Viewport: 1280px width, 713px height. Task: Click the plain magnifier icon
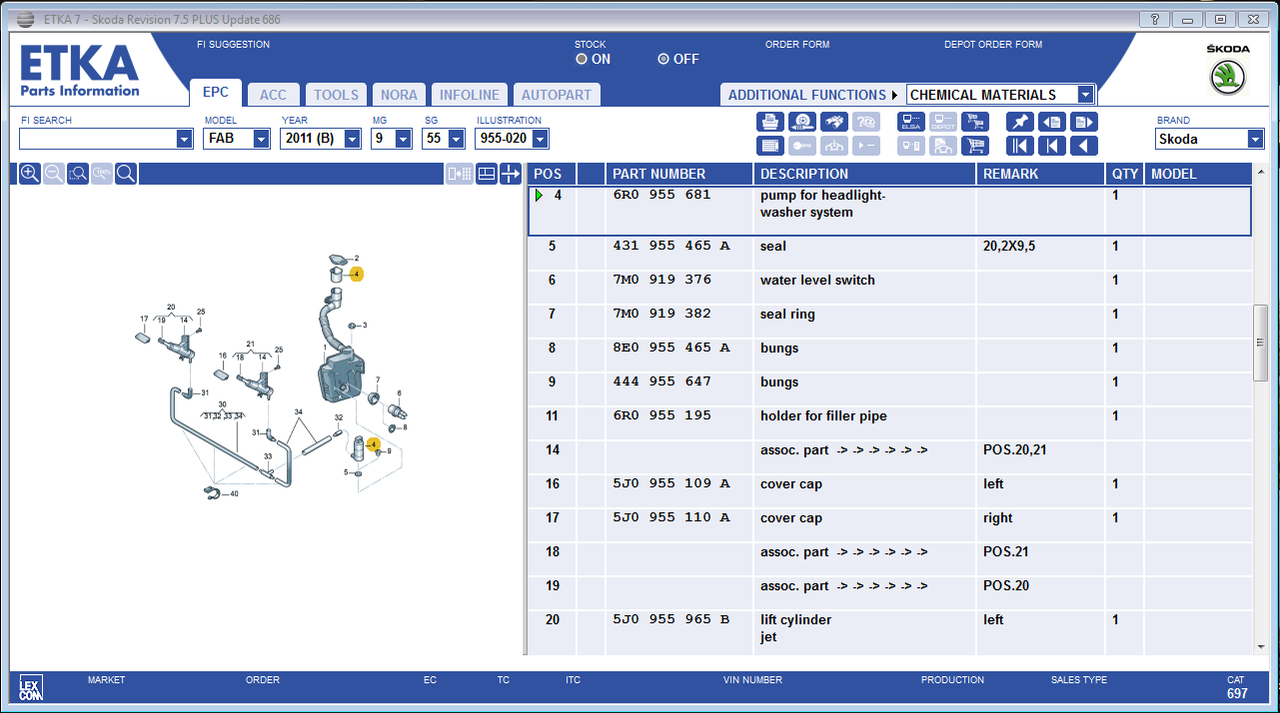click(x=126, y=174)
